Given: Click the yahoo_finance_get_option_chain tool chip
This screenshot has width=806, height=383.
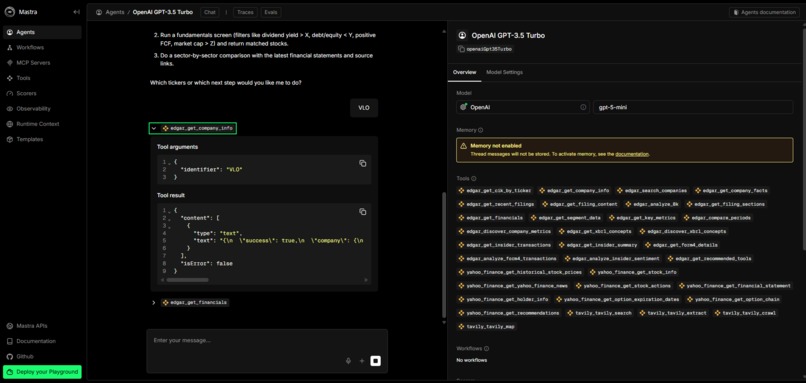Looking at the screenshot, I should [x=733, y=299].
